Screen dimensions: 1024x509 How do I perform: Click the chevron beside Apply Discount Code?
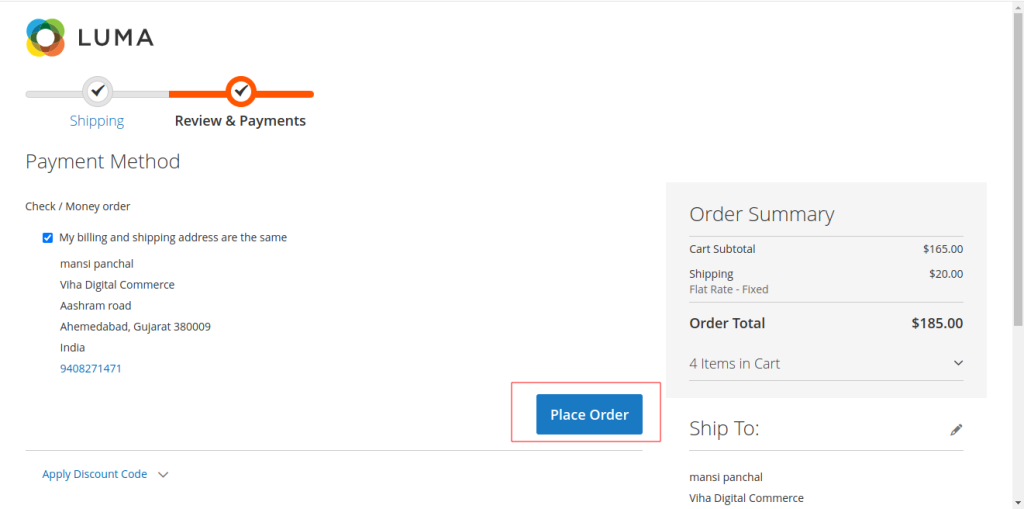coord(163,474)
